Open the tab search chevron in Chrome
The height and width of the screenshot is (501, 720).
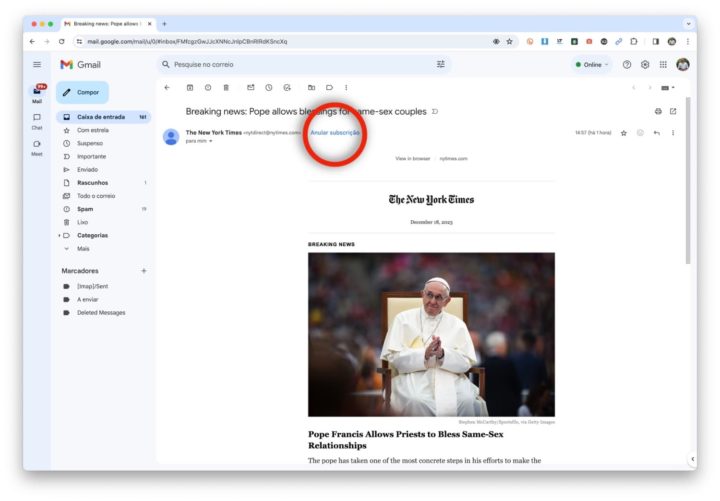688,24
